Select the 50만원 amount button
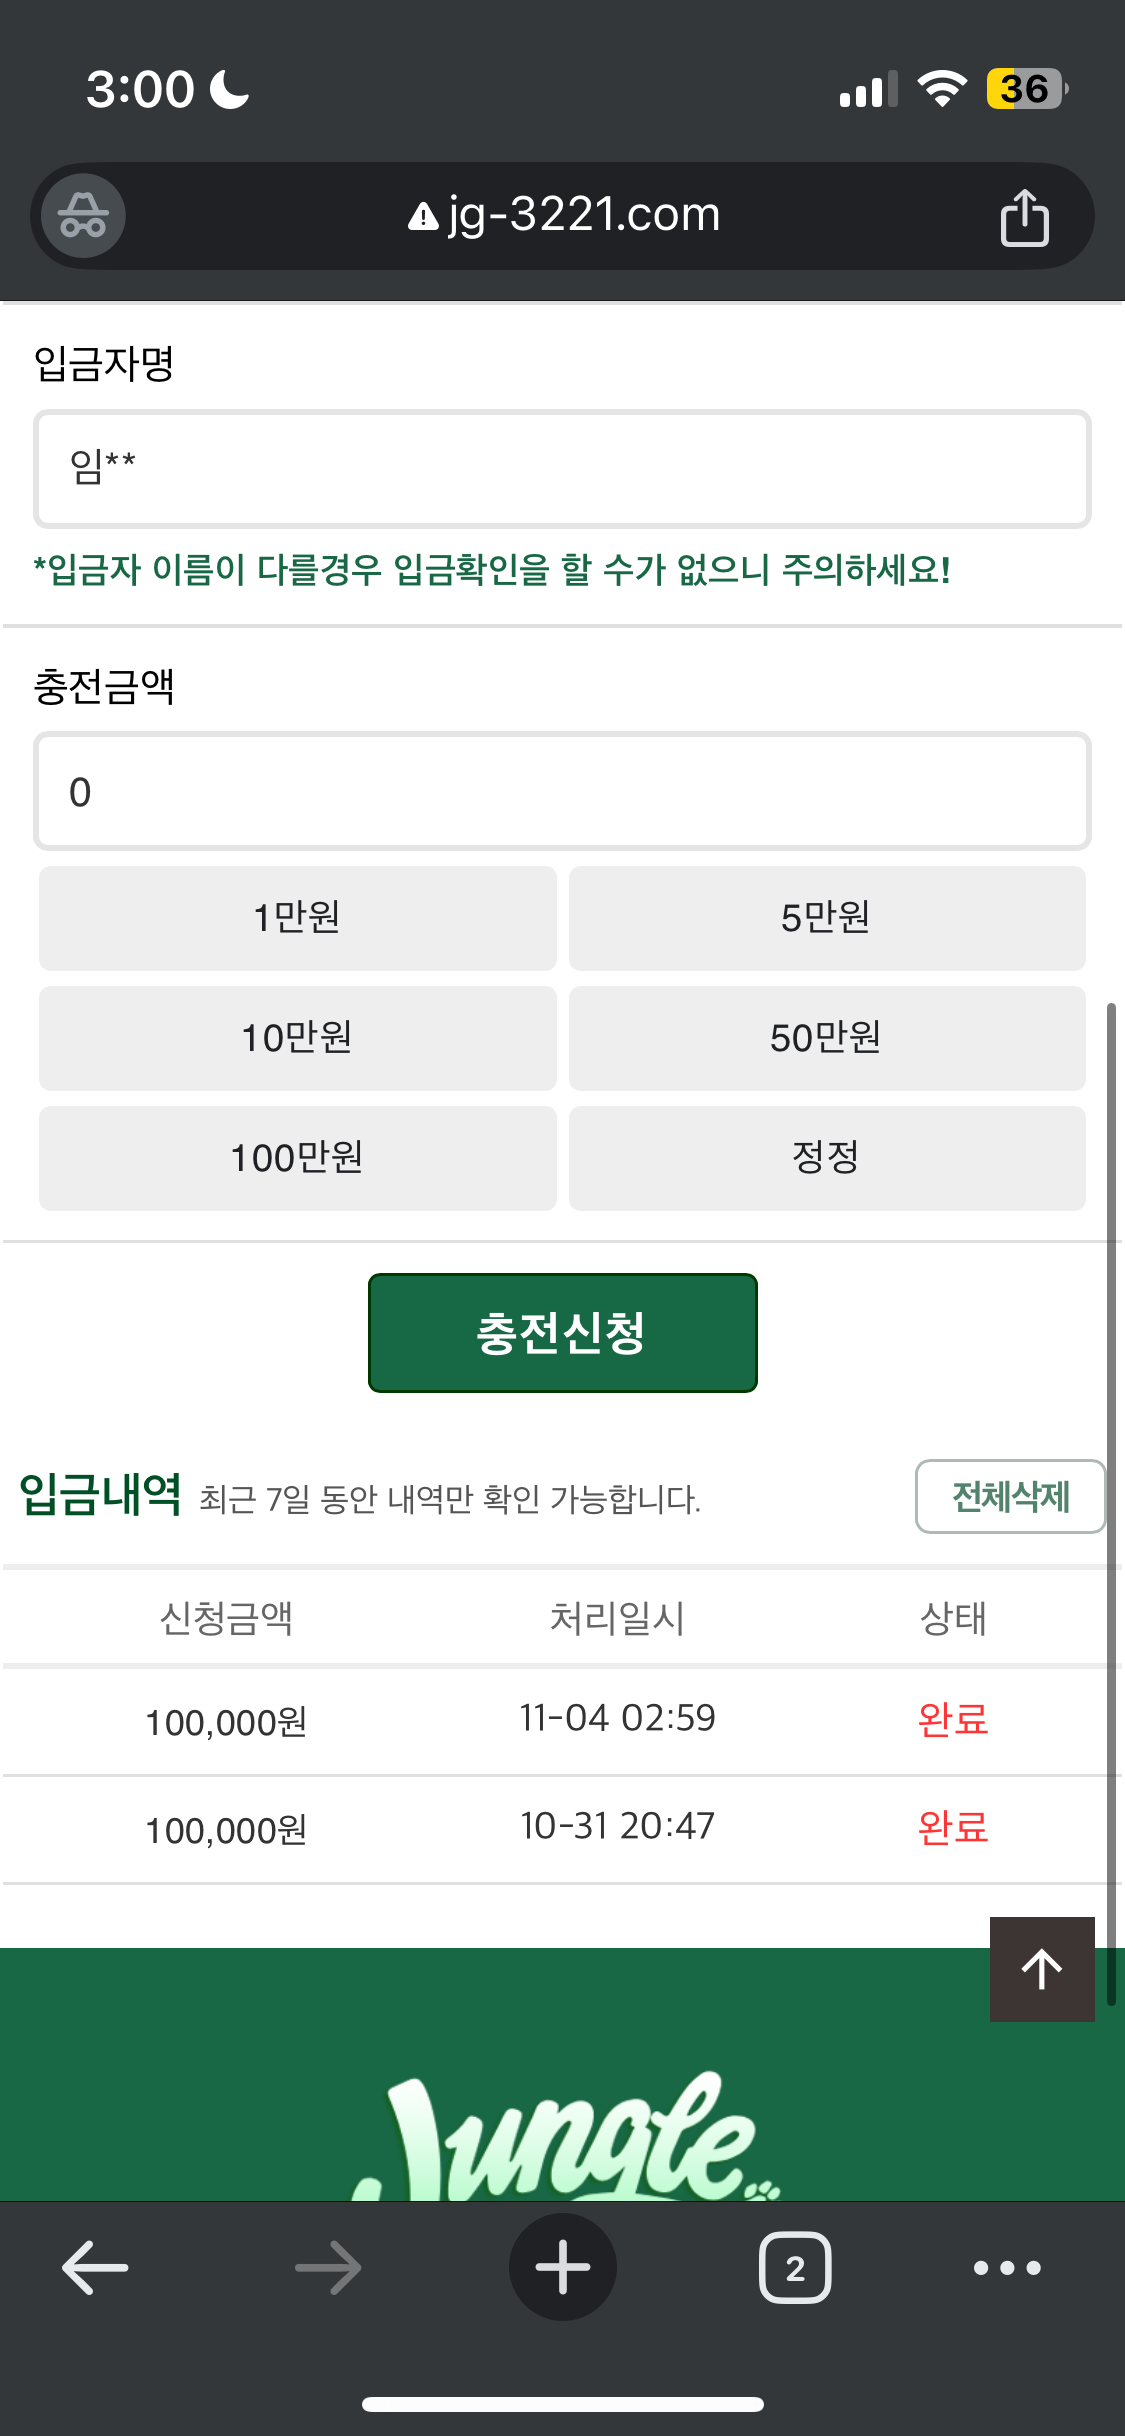The height and width of the screenshot is (2436, 1125). click(x=827, y=1038)
